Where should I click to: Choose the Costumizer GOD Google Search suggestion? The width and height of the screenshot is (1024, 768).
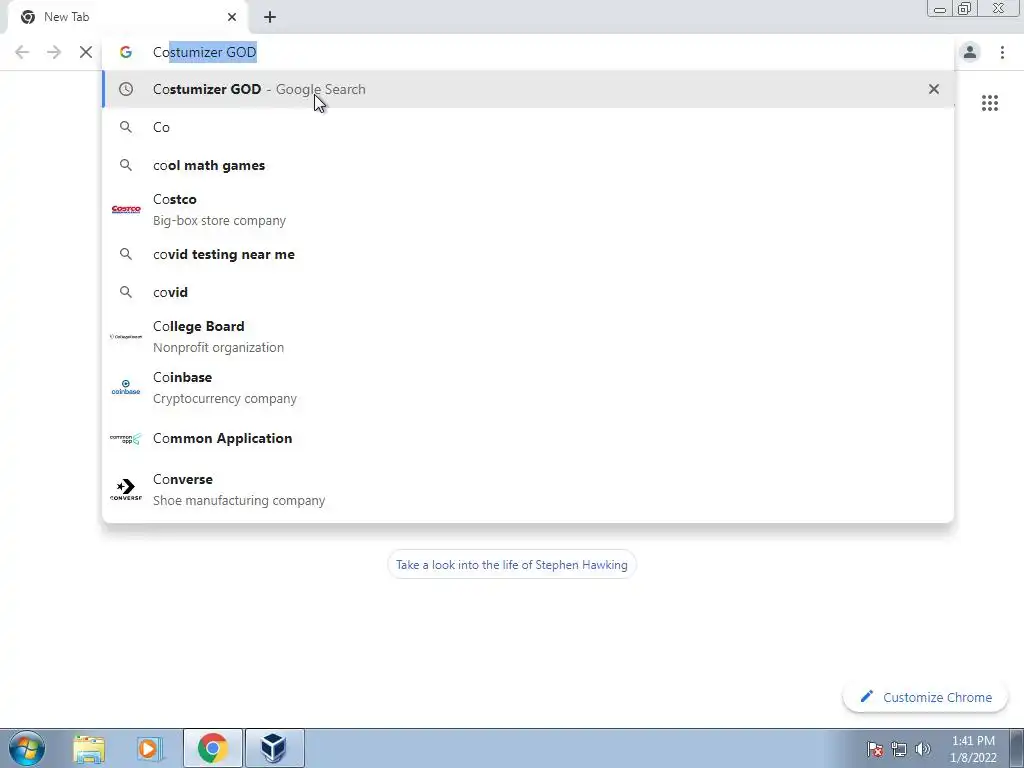click(528, 89)
